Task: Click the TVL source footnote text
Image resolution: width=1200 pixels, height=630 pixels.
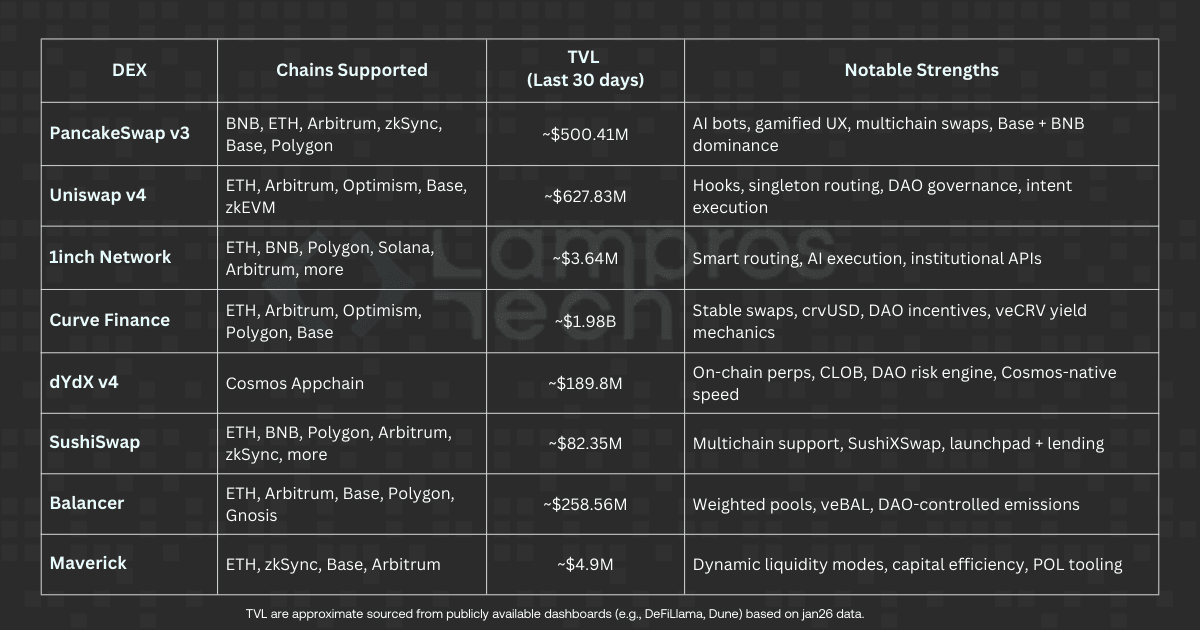Action: (x=554, y=613)
